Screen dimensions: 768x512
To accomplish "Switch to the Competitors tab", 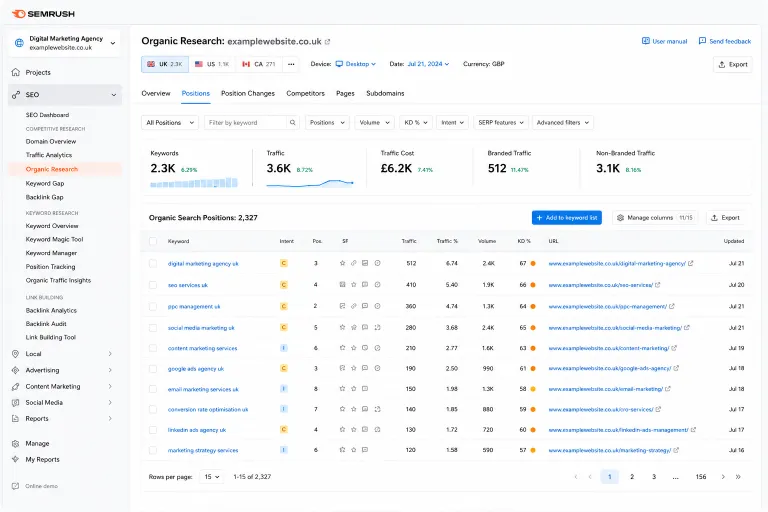I will coord(305,93).
